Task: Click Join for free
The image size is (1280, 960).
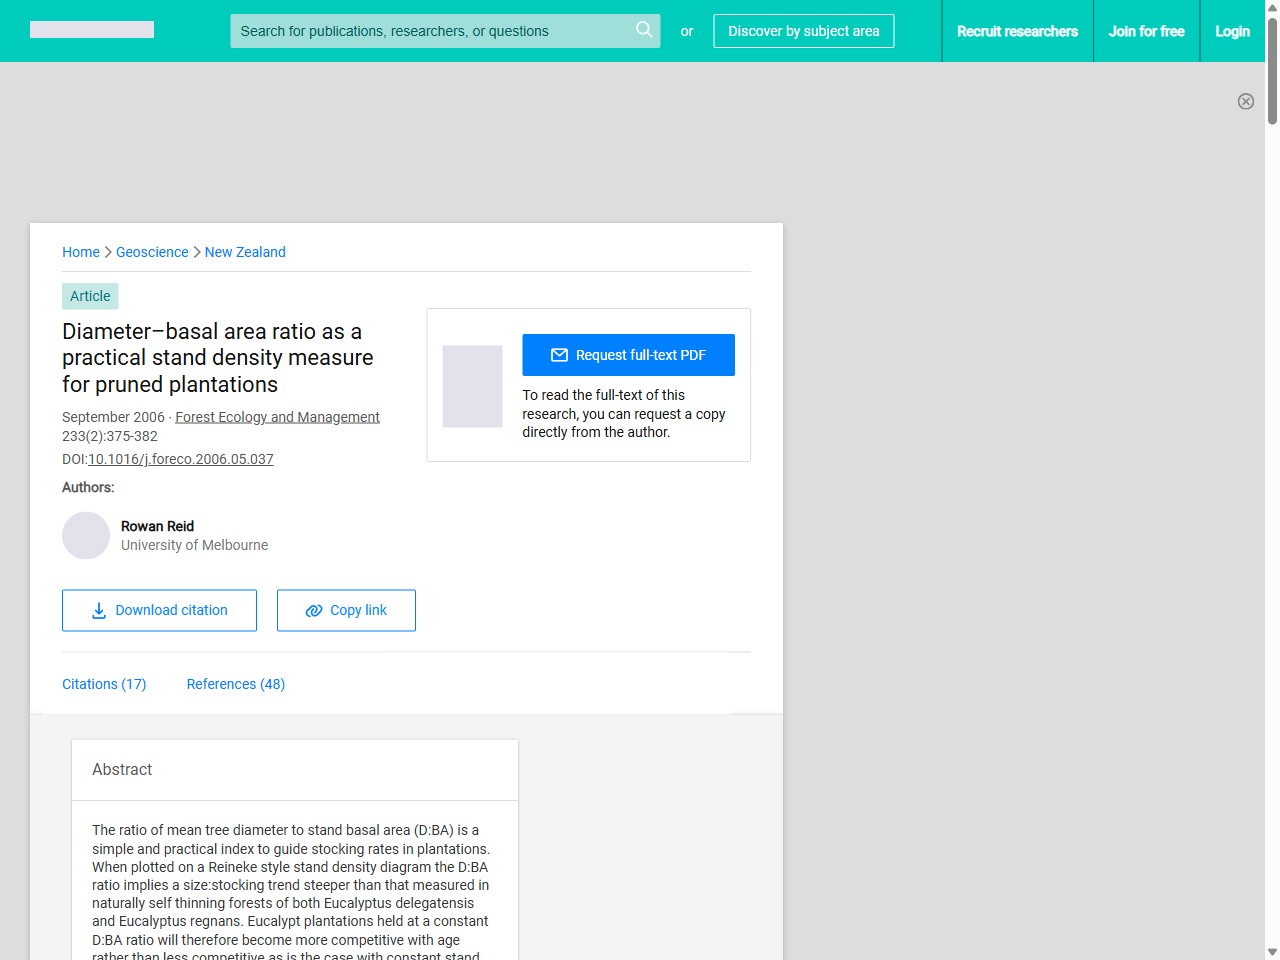Action: pyautogui.click(x=1146, y=31)
